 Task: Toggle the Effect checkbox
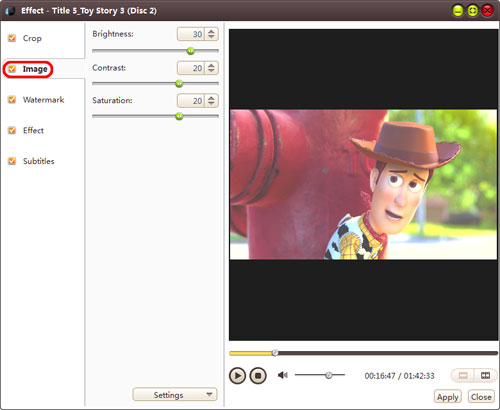[x=12, y=130]
